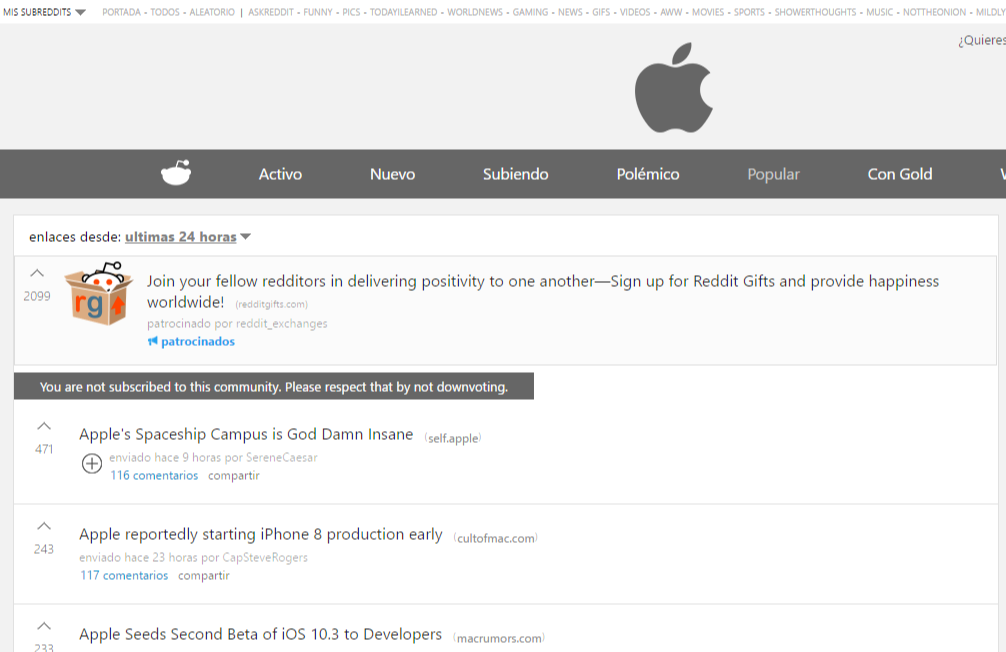
Task: Click the Apple logo header image
Action: [x=674, y=87]
